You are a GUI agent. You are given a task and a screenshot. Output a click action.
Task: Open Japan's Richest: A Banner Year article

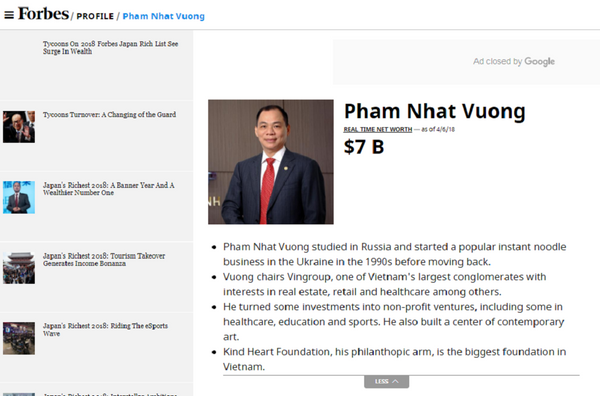[108, 189]
